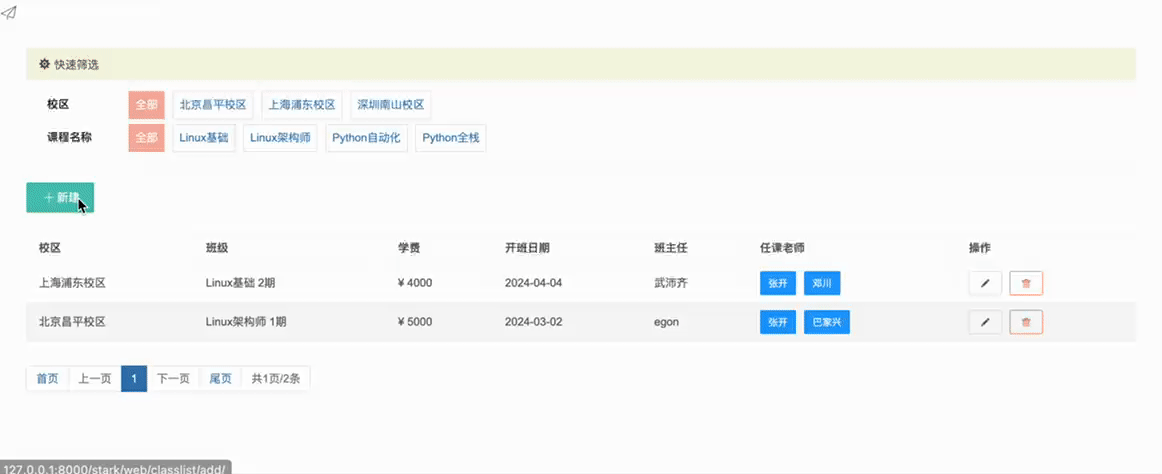Click pencil icon for Linux架构师 1期 row

coord(985,322)
